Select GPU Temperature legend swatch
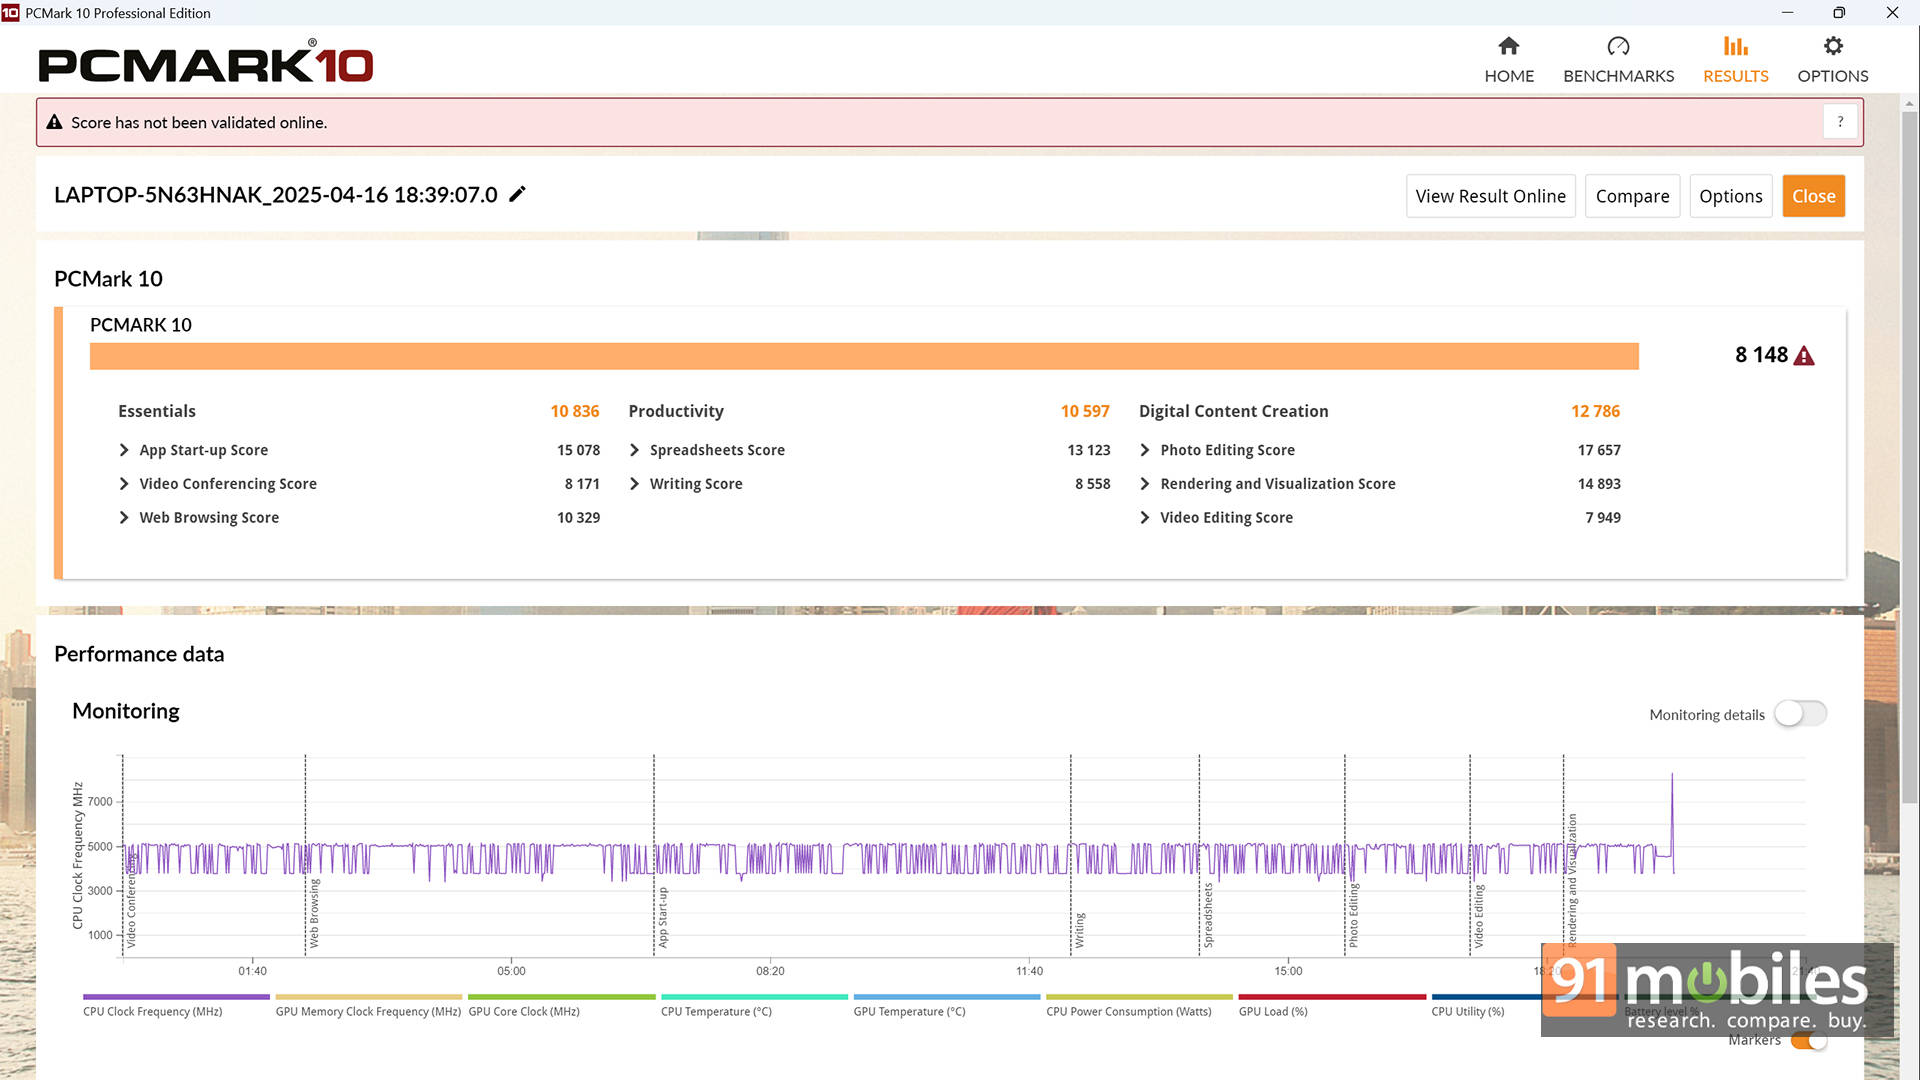This screenshot has width=1920, height=1080. point(947,997)
